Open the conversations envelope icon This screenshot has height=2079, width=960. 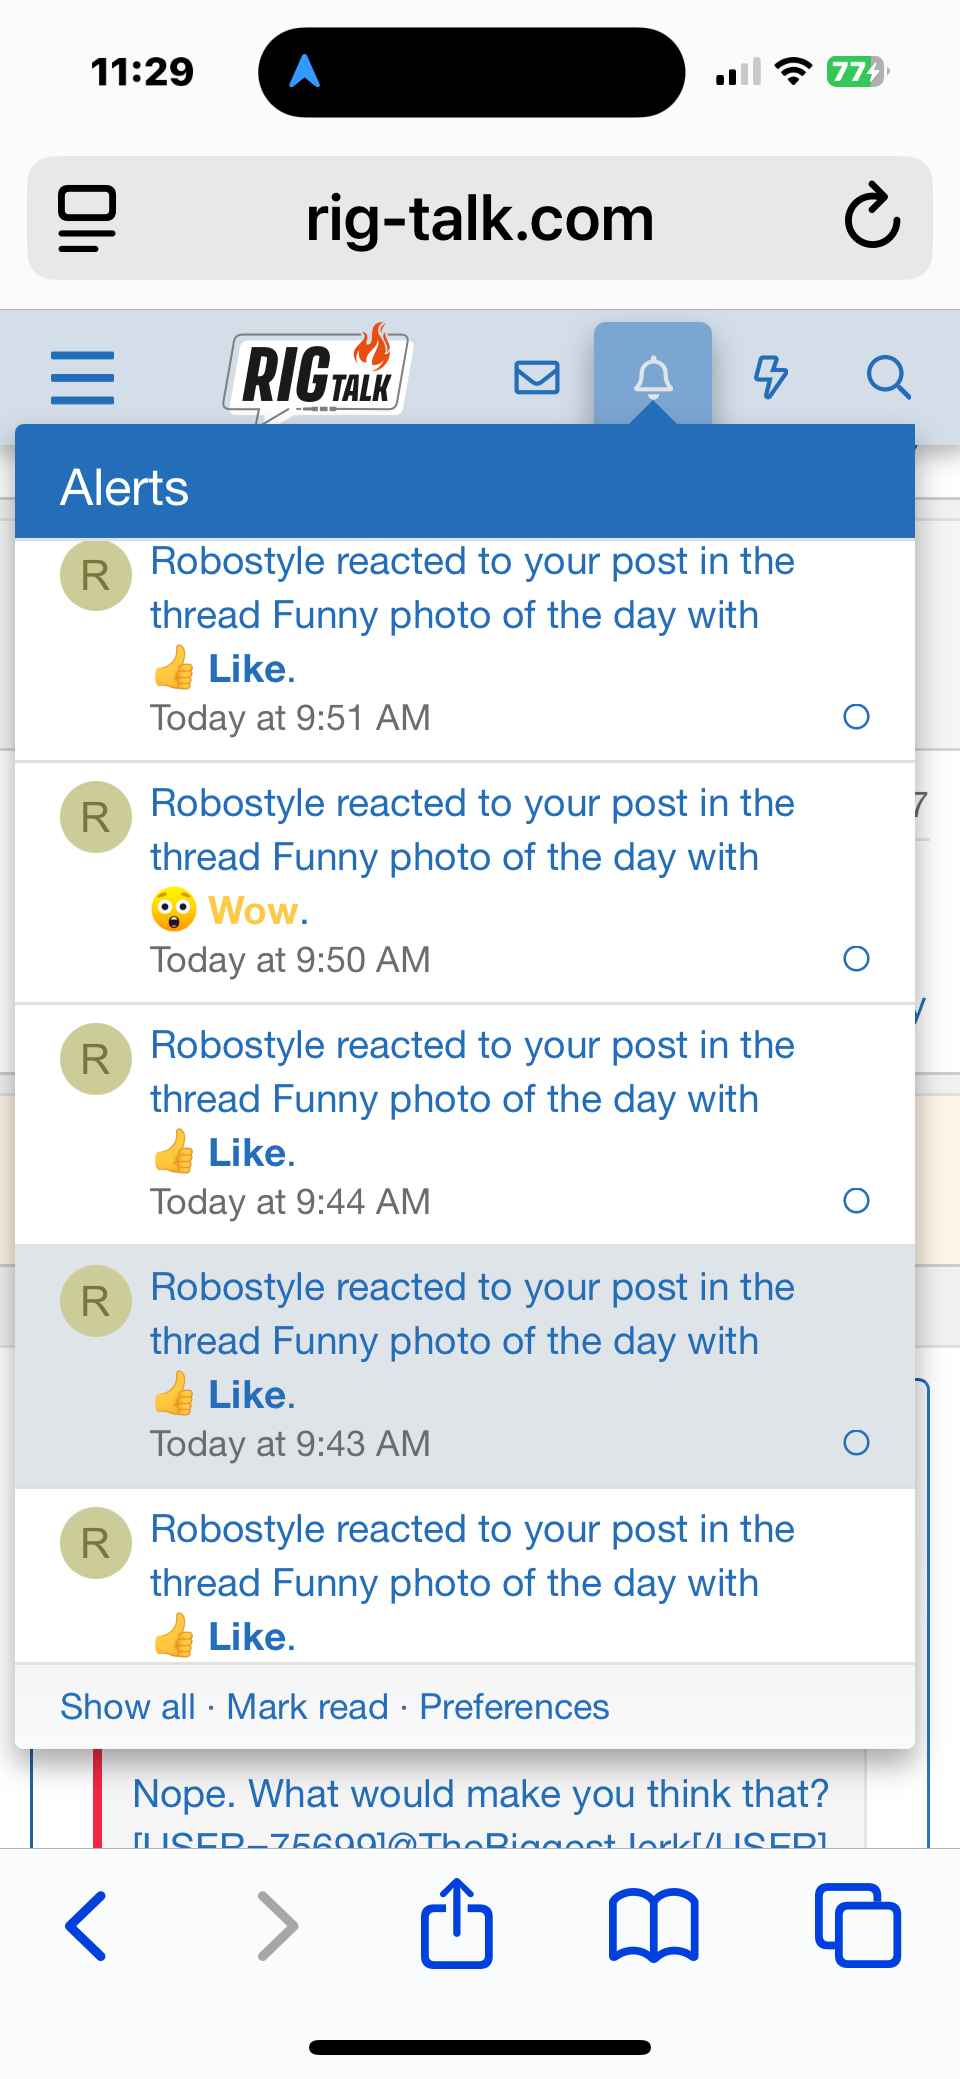point(537,378)
